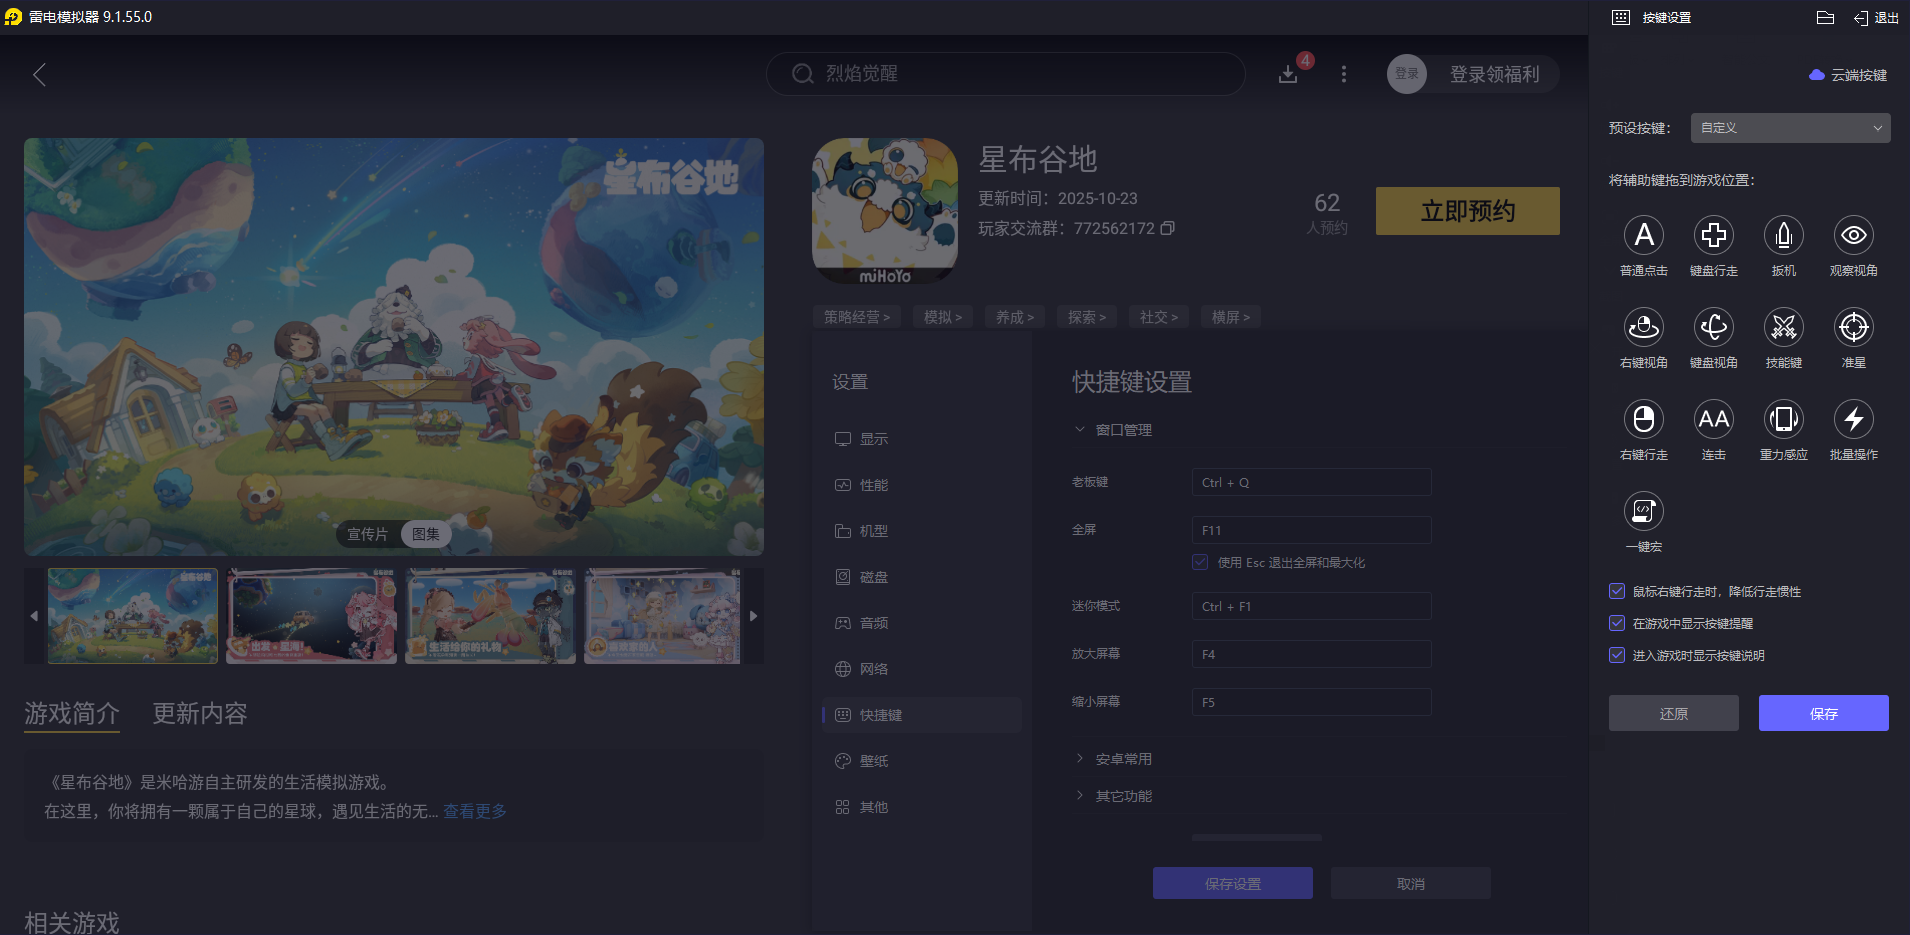Switch to the 网络 settings tab
The width and height of the screenshot is (1910, 935).
pyautogui.click(x=873, y=668)
